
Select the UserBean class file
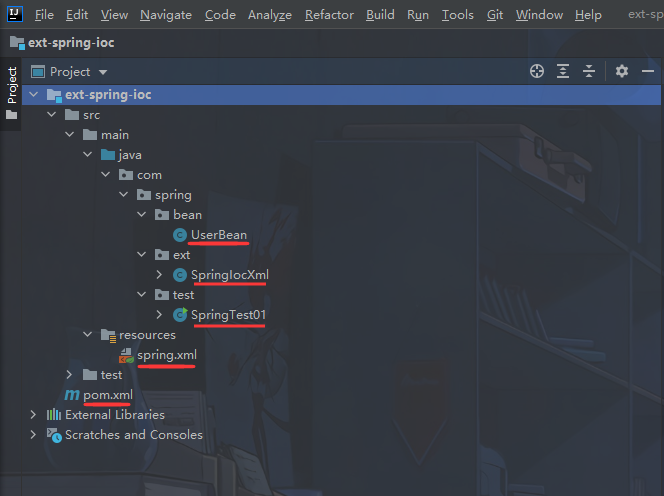[219, 235]
